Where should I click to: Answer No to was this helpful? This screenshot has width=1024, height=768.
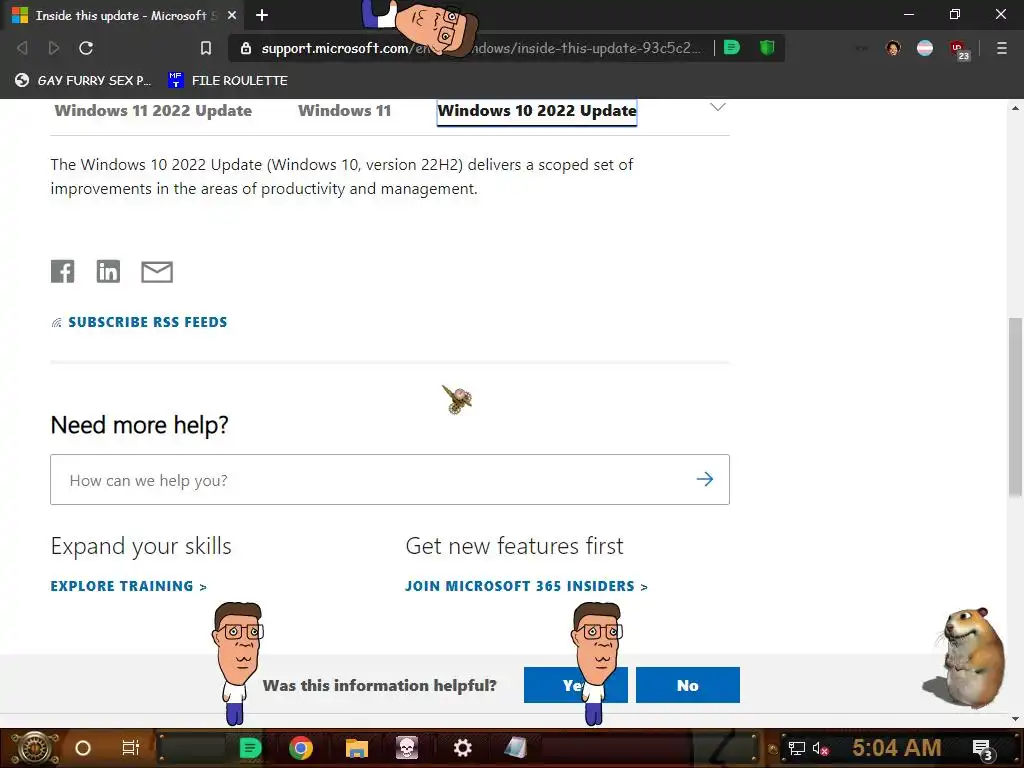pos(688,685)
